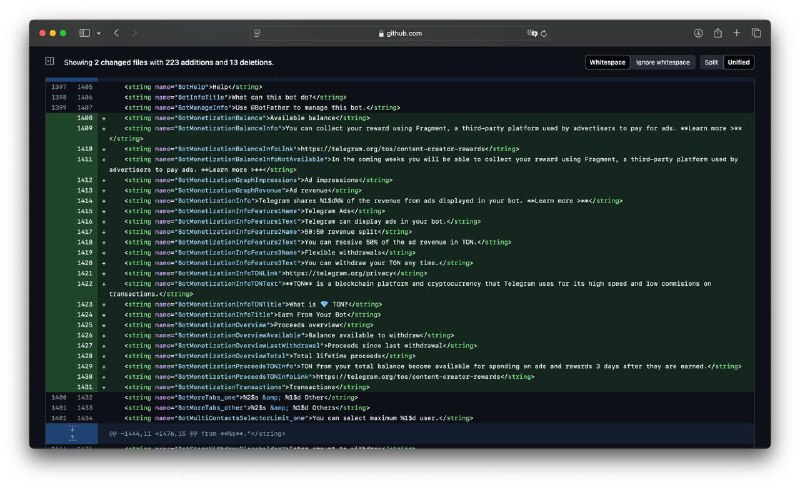Reload the page with refresh icon

[544, 33]
